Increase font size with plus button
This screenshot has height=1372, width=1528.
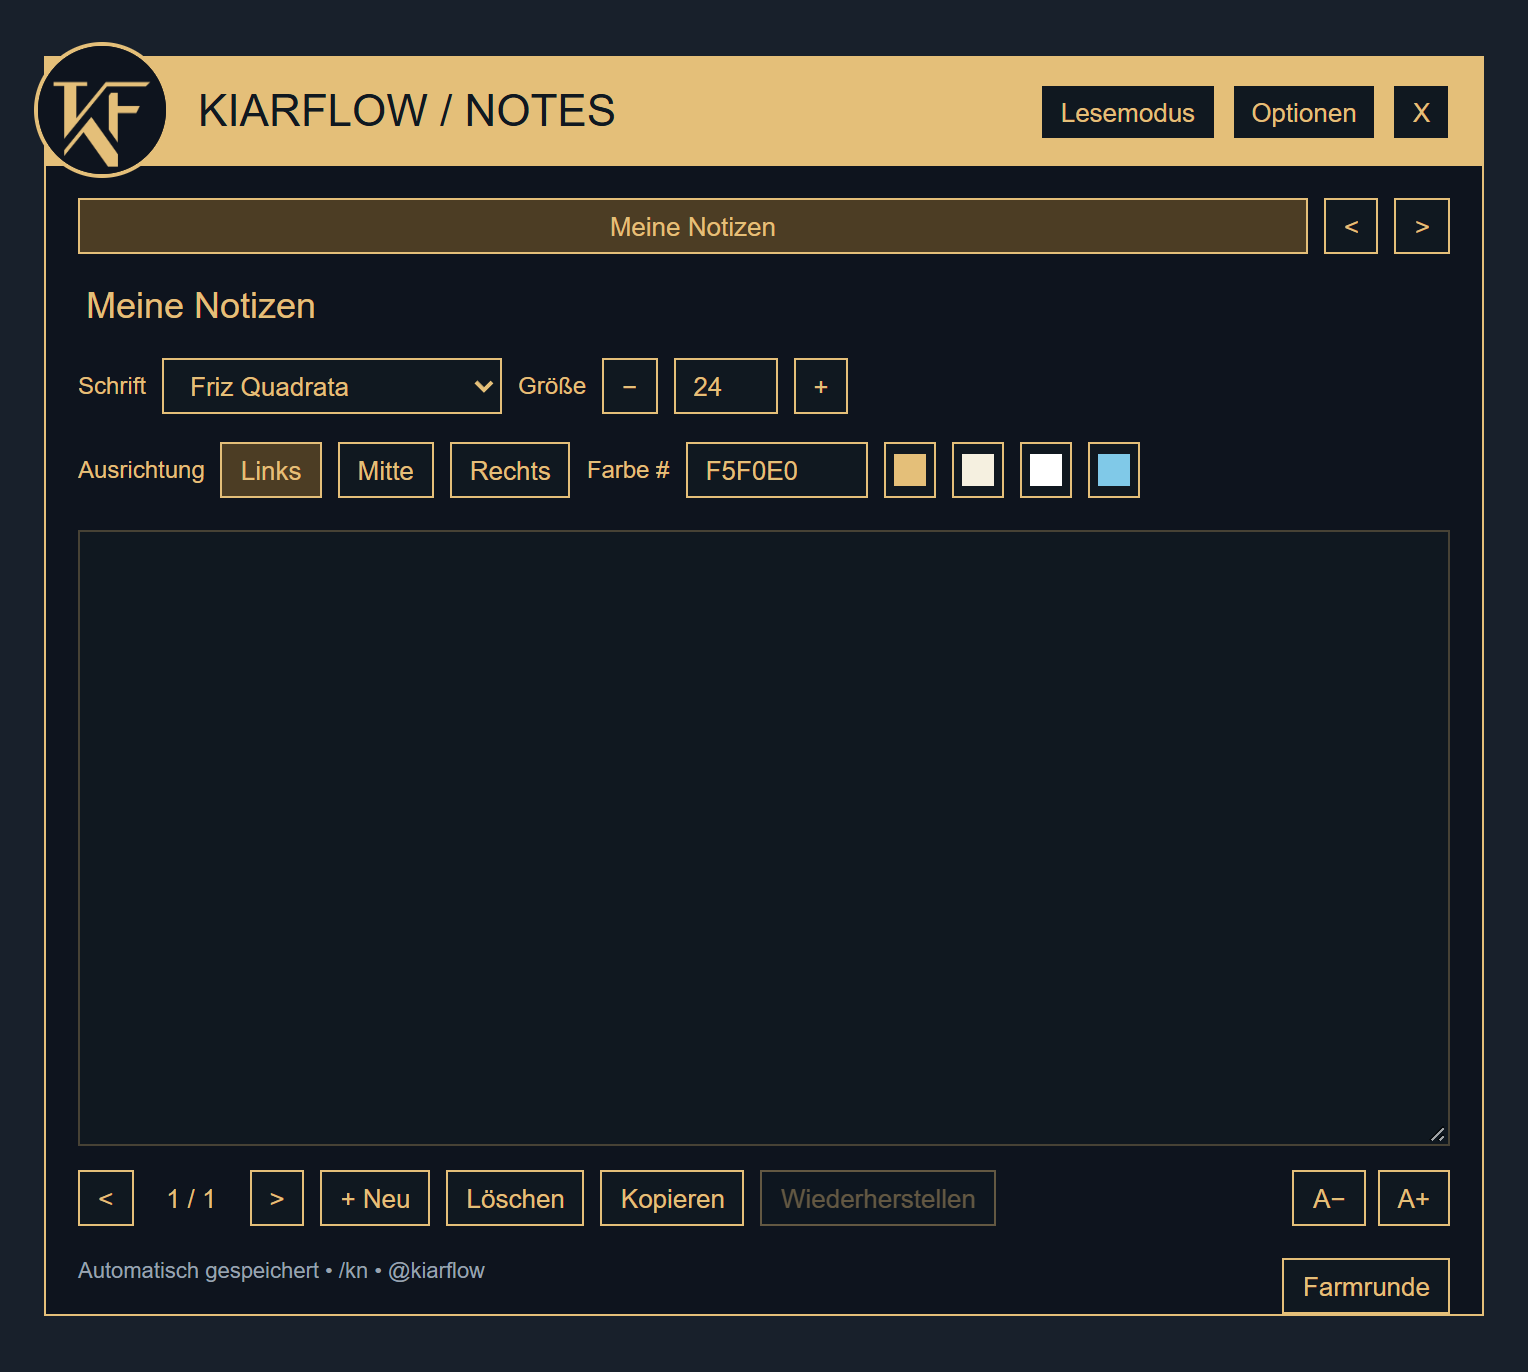(821, 386)
